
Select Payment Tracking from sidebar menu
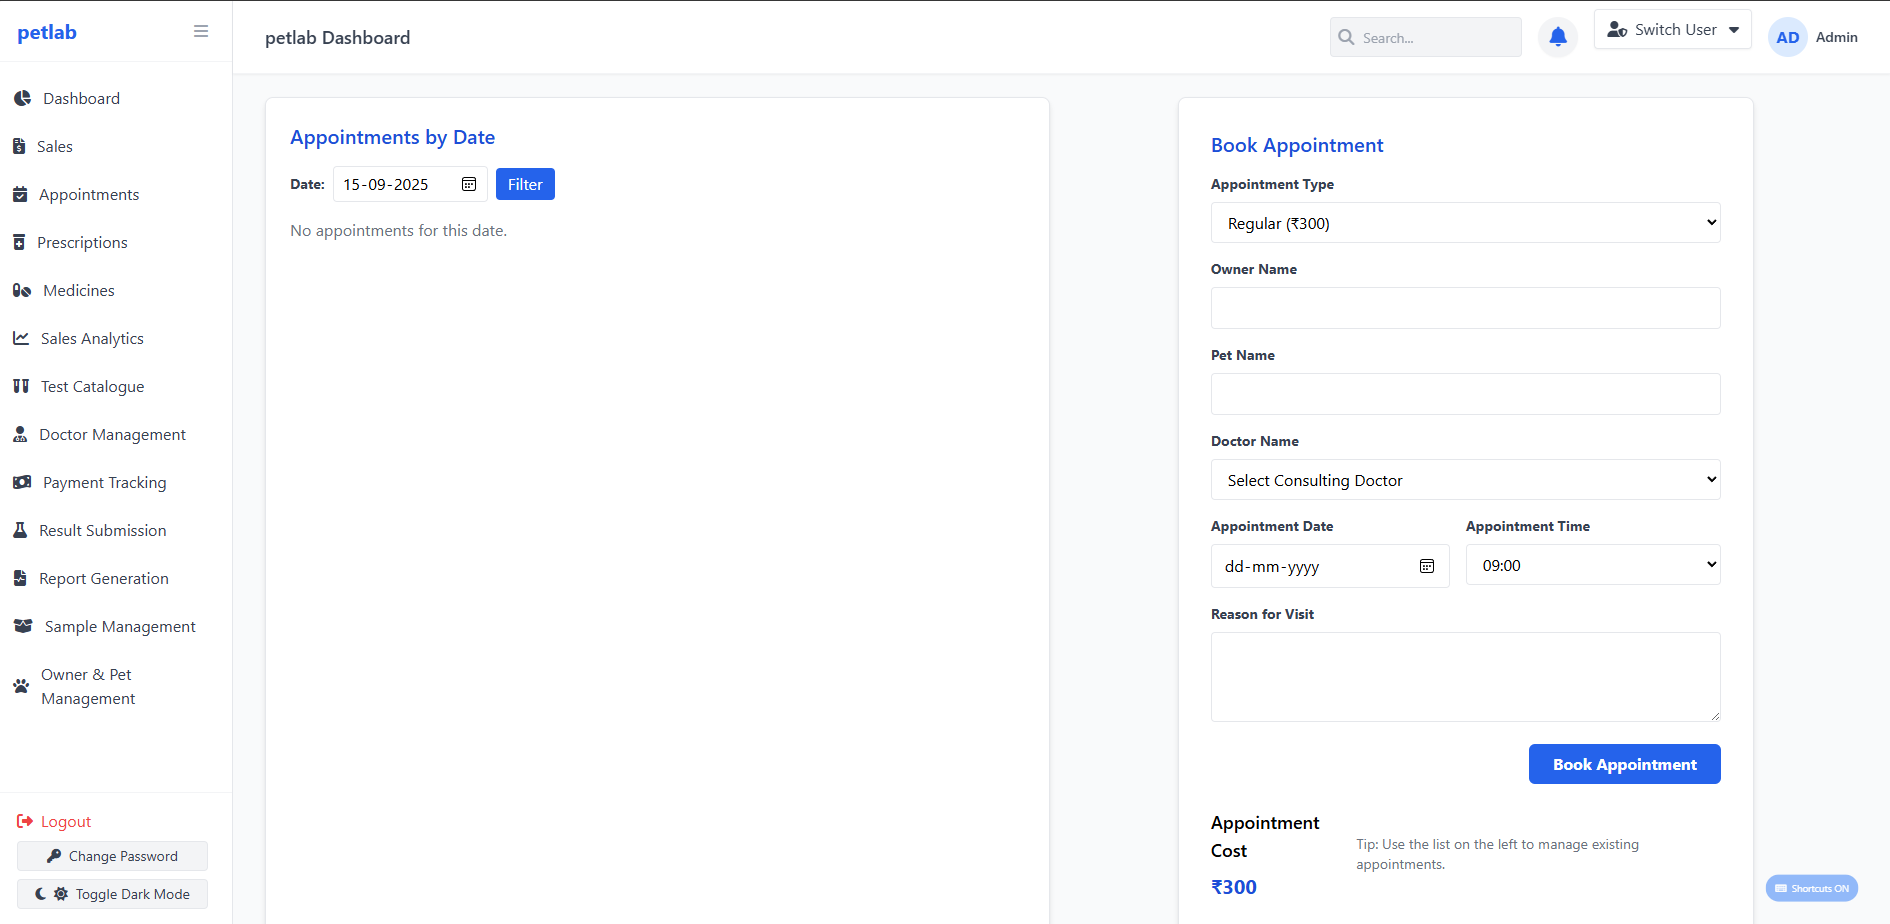(x=104, y=482)
